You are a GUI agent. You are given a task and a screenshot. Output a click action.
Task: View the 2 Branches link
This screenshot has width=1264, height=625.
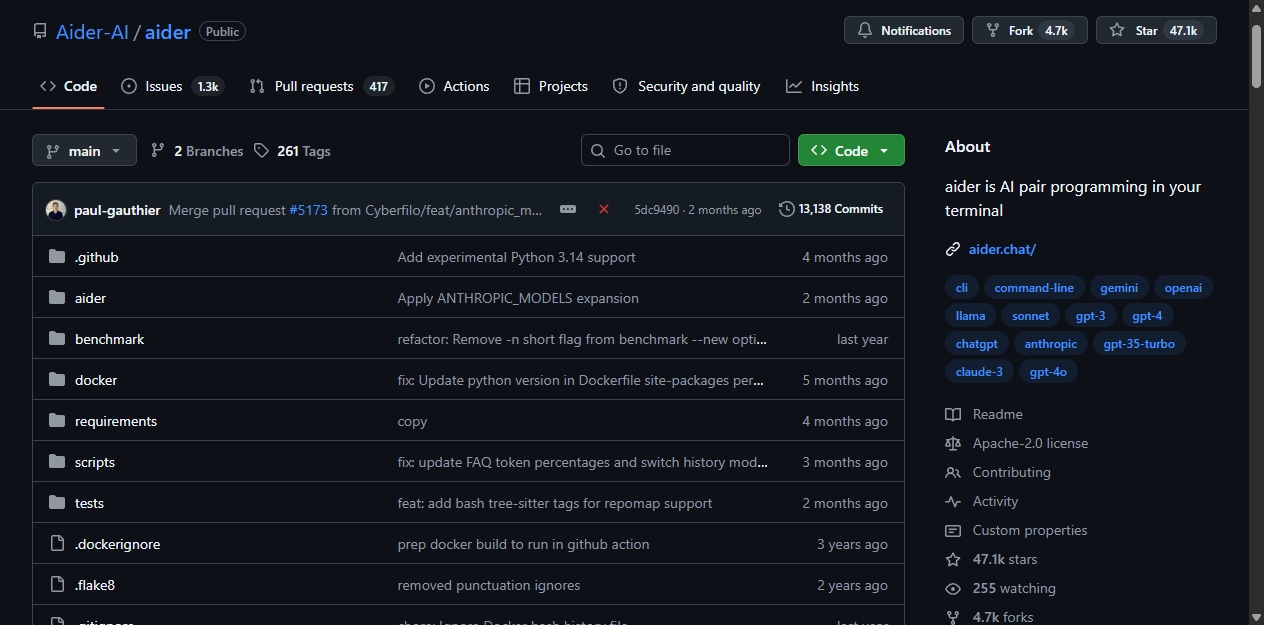coord(197,151)
